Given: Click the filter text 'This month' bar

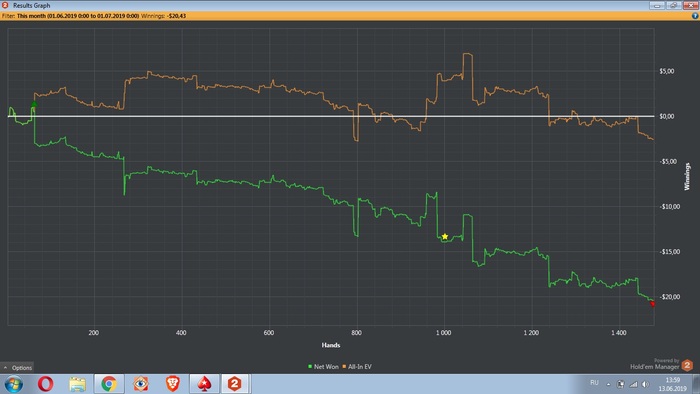Looking at the screenshot, I should pyautogui.click(x=78, y=16).
